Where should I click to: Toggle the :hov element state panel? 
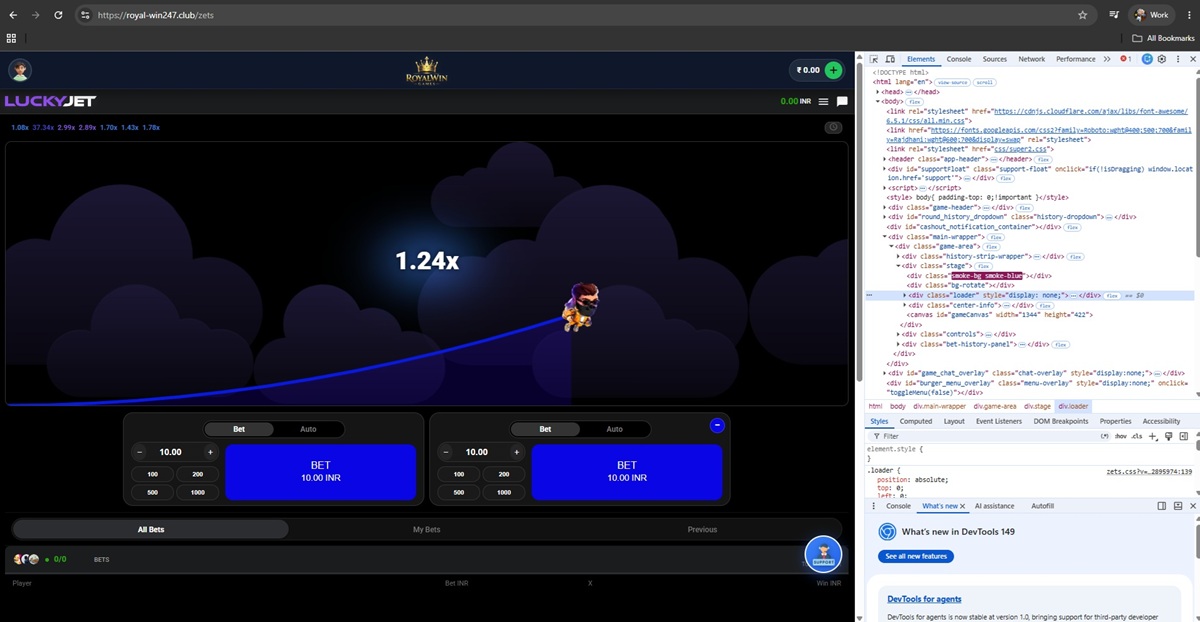pos(1120,436)
